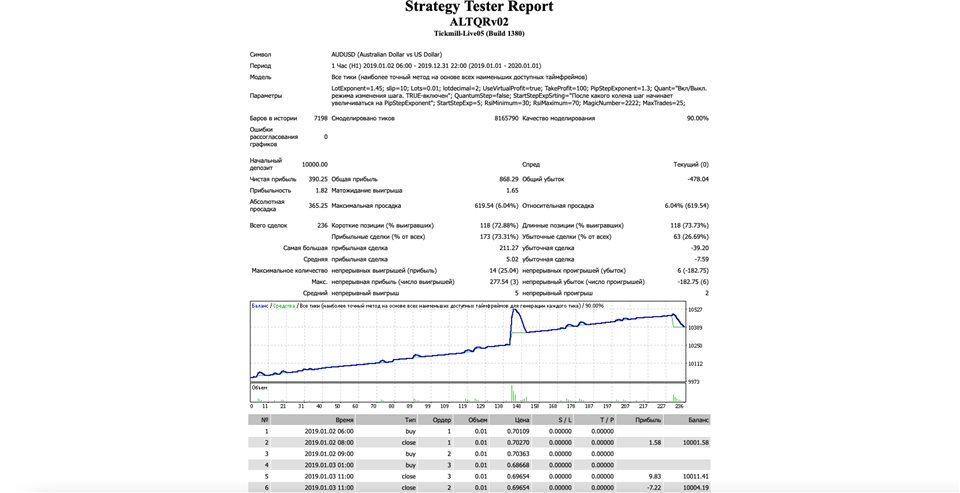Select profit cell '9.83' in row 5

click(x=655, y=476)
